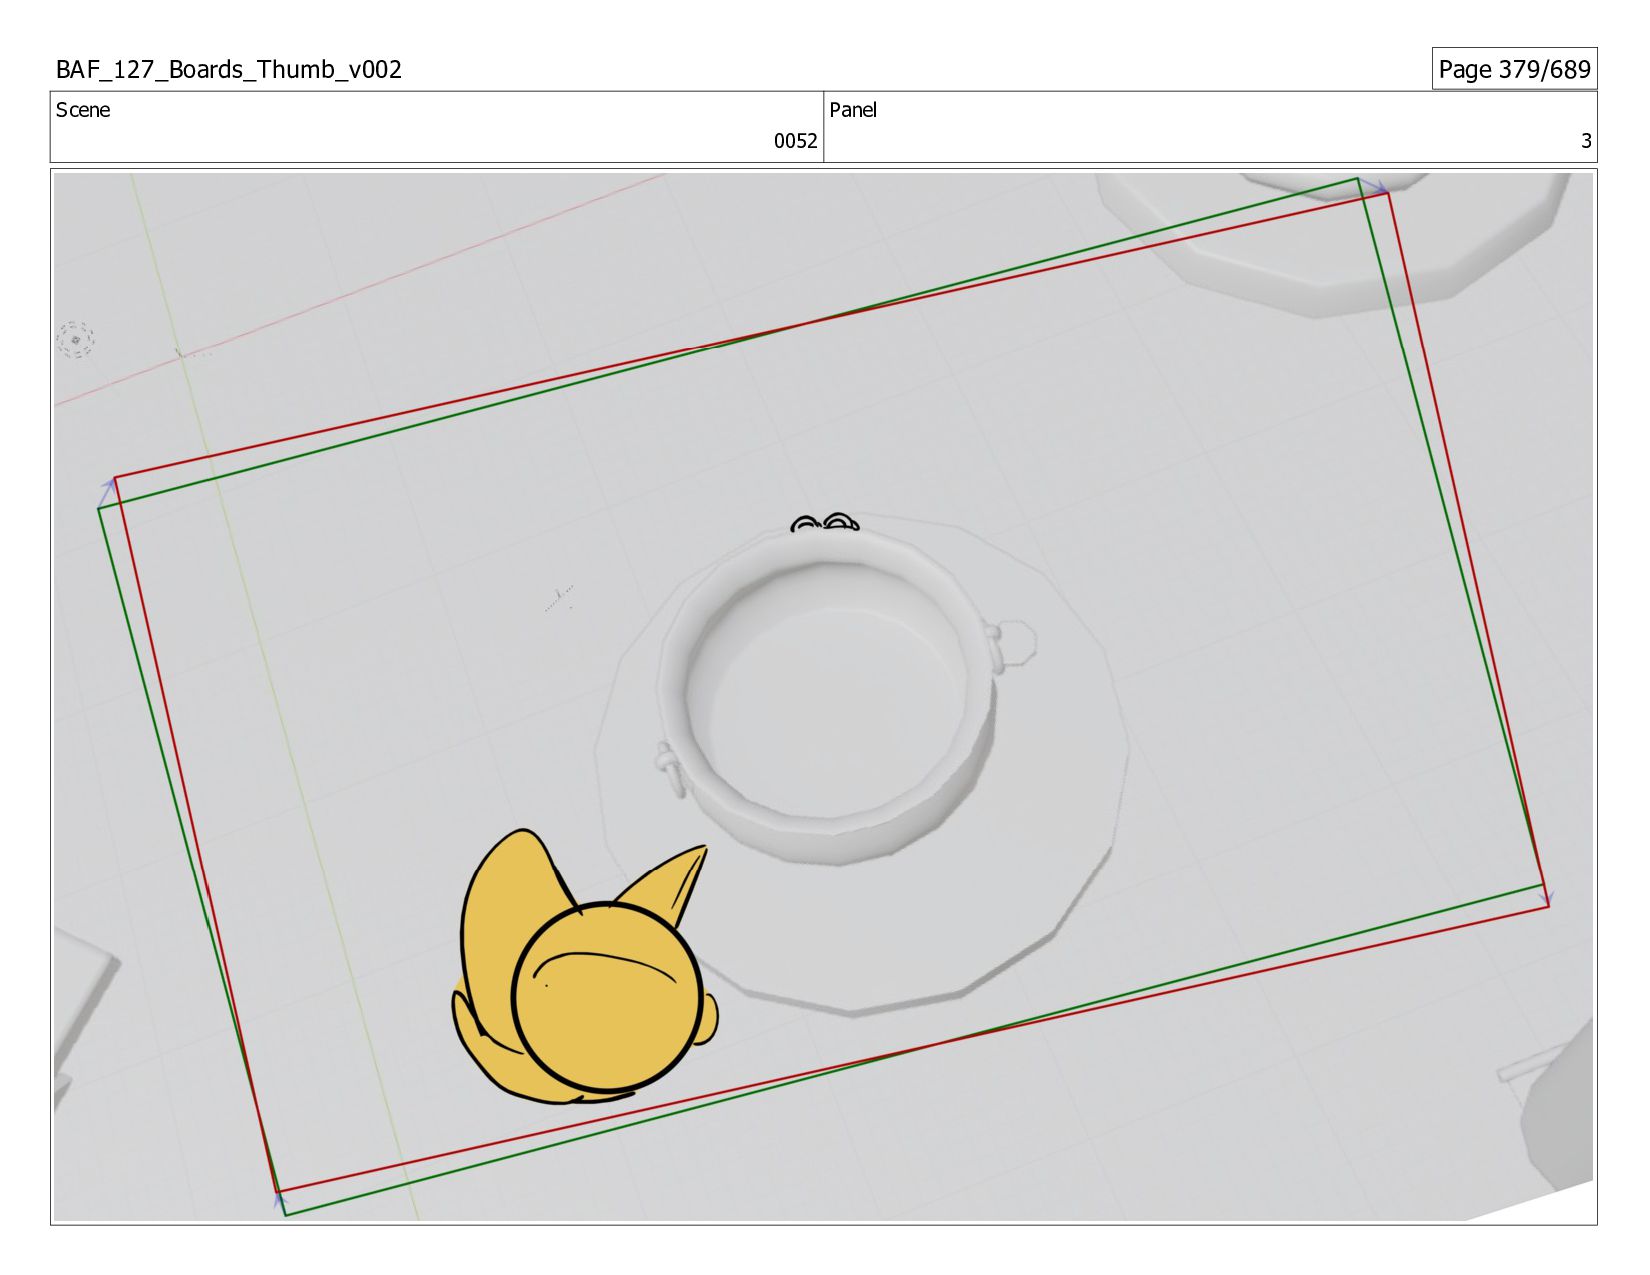Click the Scene label
This screenshot has width=1650, height=1275.
point(83,110)
